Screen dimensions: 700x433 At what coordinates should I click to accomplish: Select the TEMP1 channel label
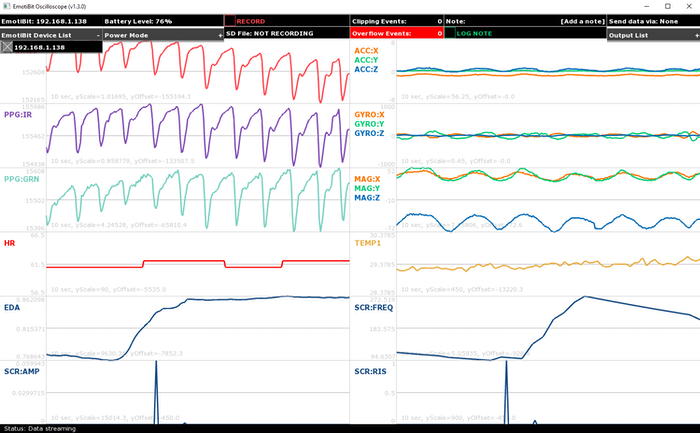(367, 243)
